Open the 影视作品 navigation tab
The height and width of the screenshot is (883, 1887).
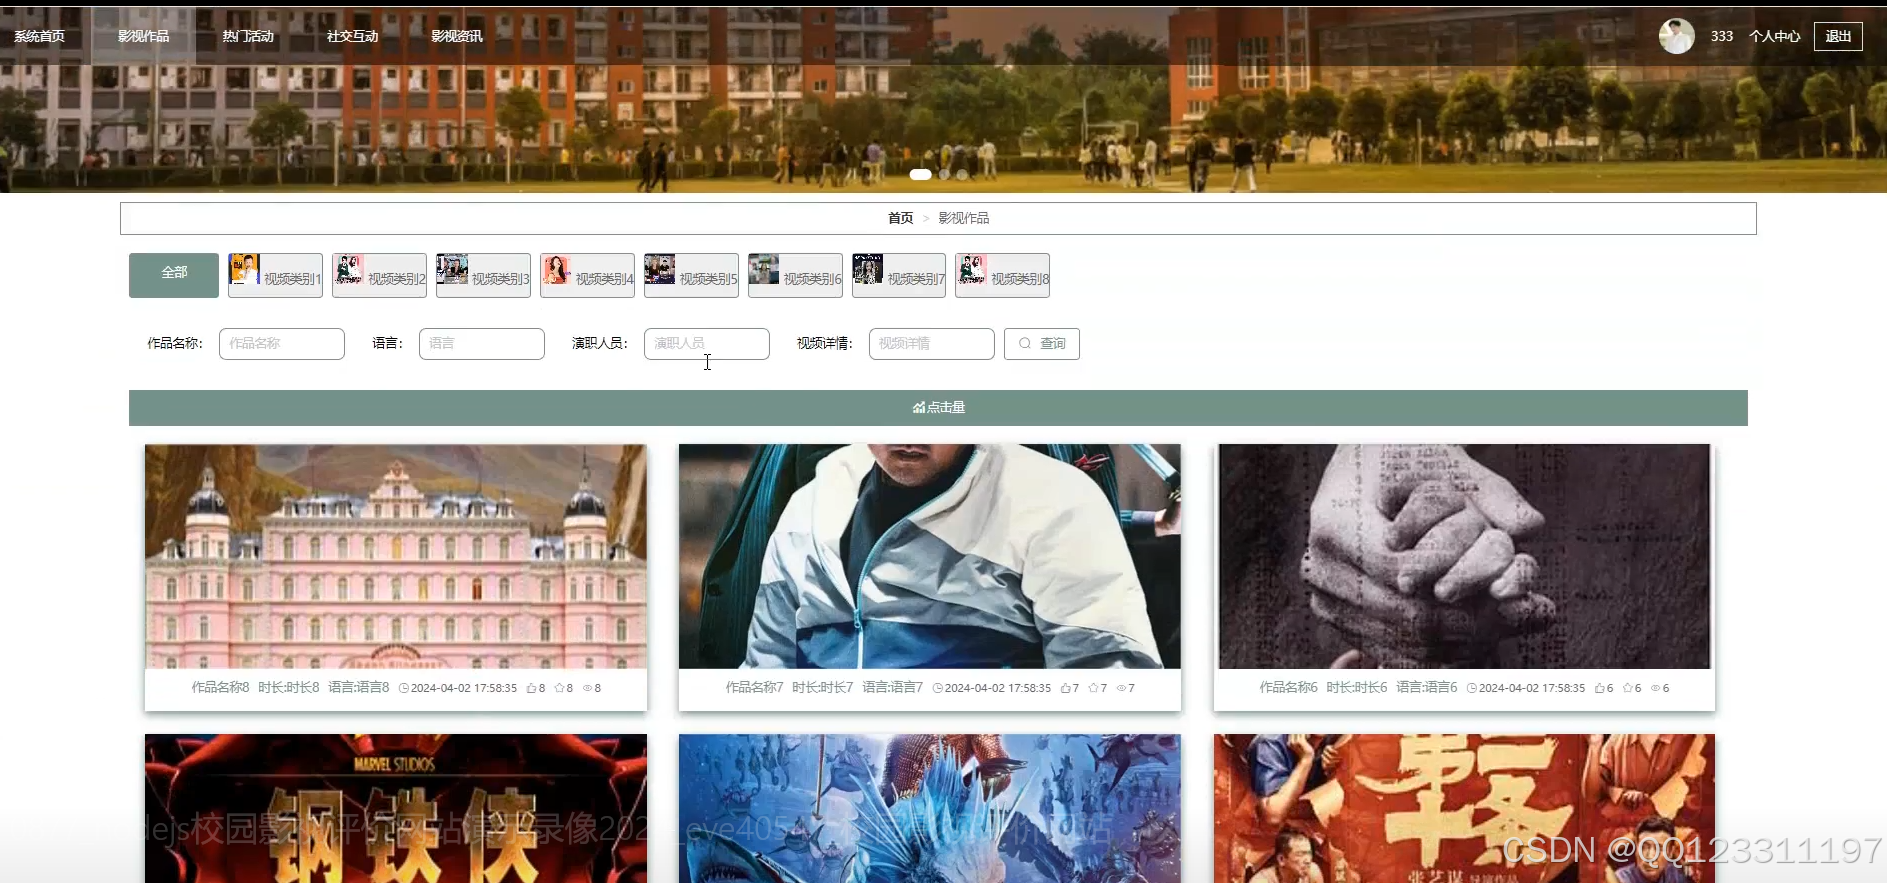(143, 36)
